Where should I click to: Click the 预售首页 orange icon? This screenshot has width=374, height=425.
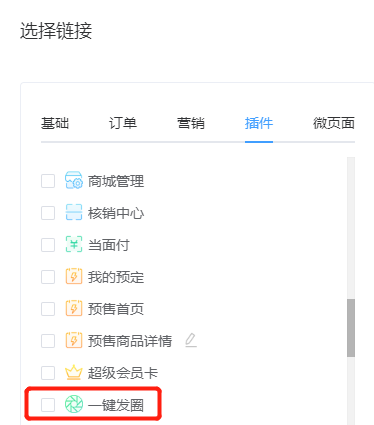(74, 308)
